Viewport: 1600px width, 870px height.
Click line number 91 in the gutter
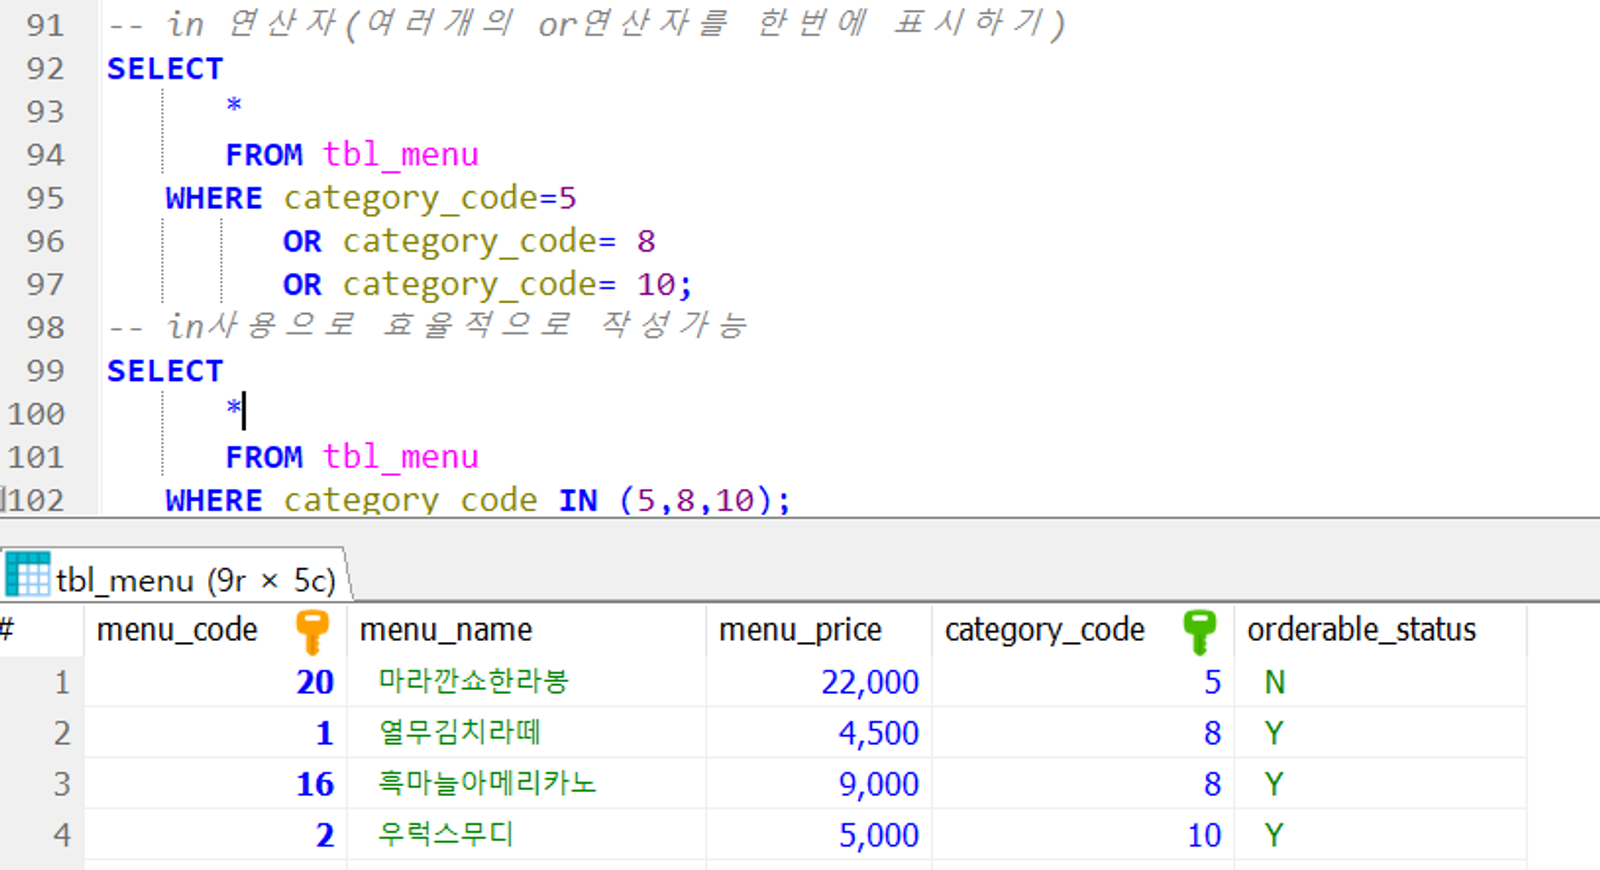(x=45, y=24)
